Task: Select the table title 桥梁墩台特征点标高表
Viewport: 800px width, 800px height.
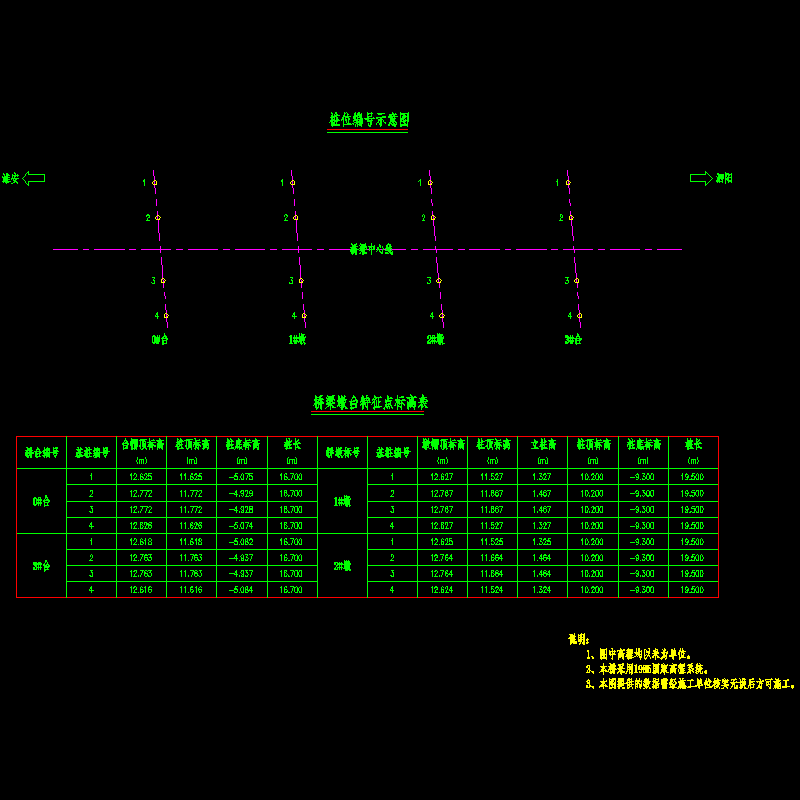Action: coord(370,403)
